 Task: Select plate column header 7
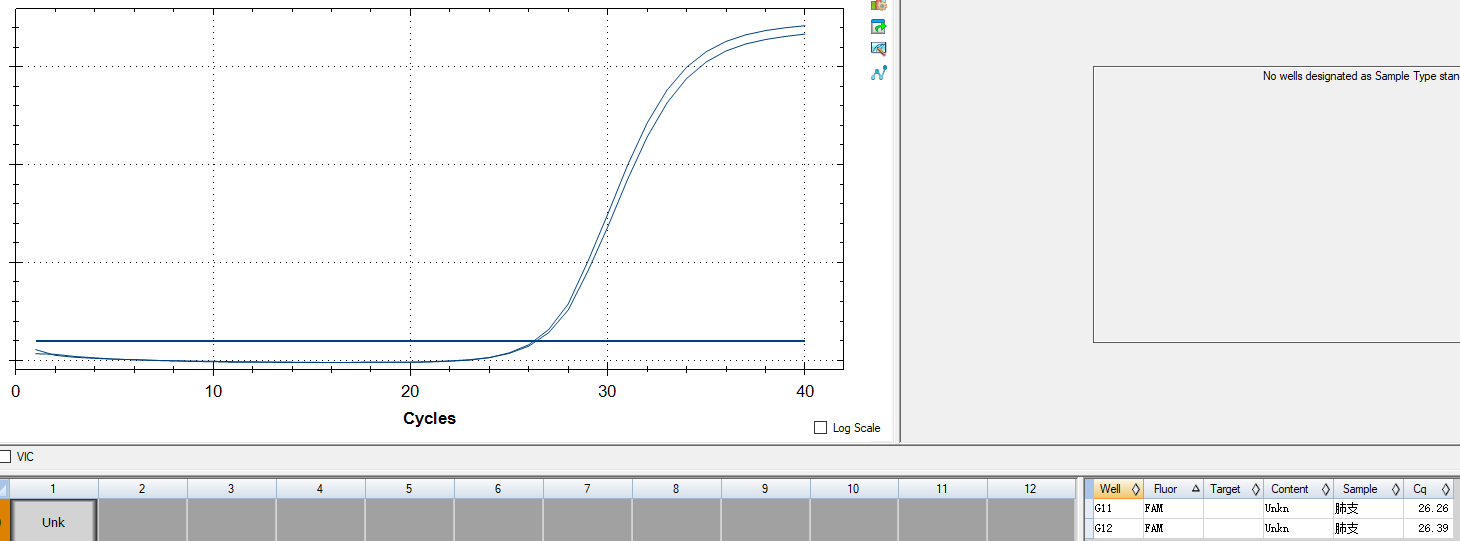click(x=587, y=489)
